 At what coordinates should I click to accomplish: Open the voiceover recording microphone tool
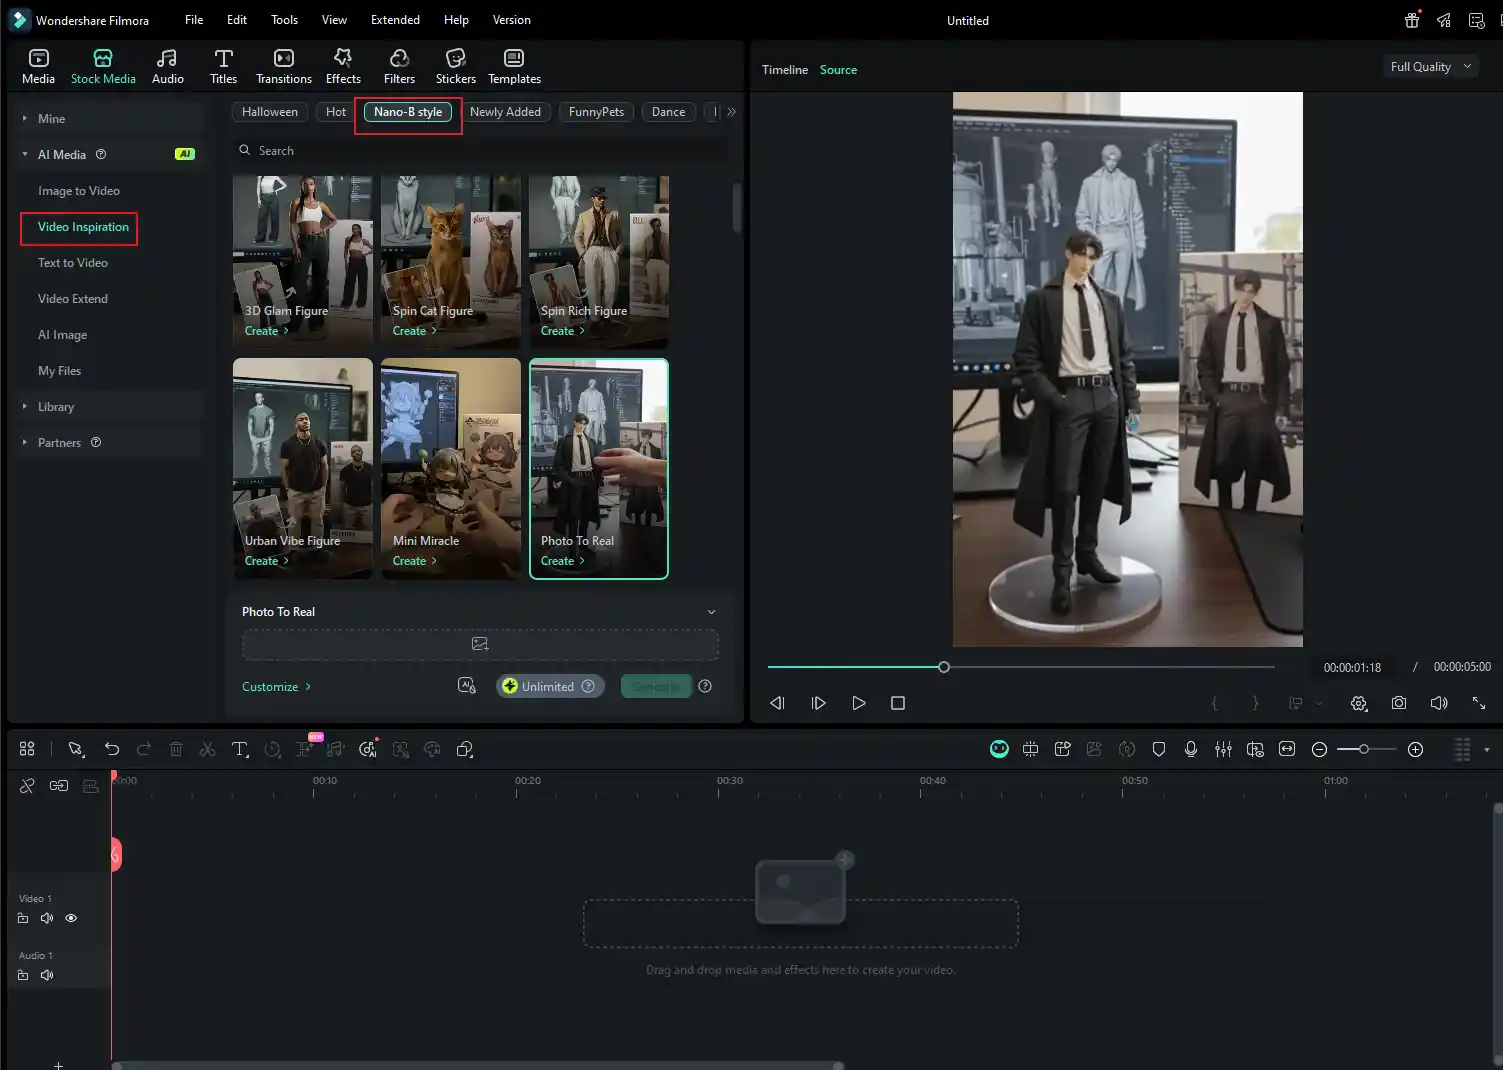[x=1190, y=748]
